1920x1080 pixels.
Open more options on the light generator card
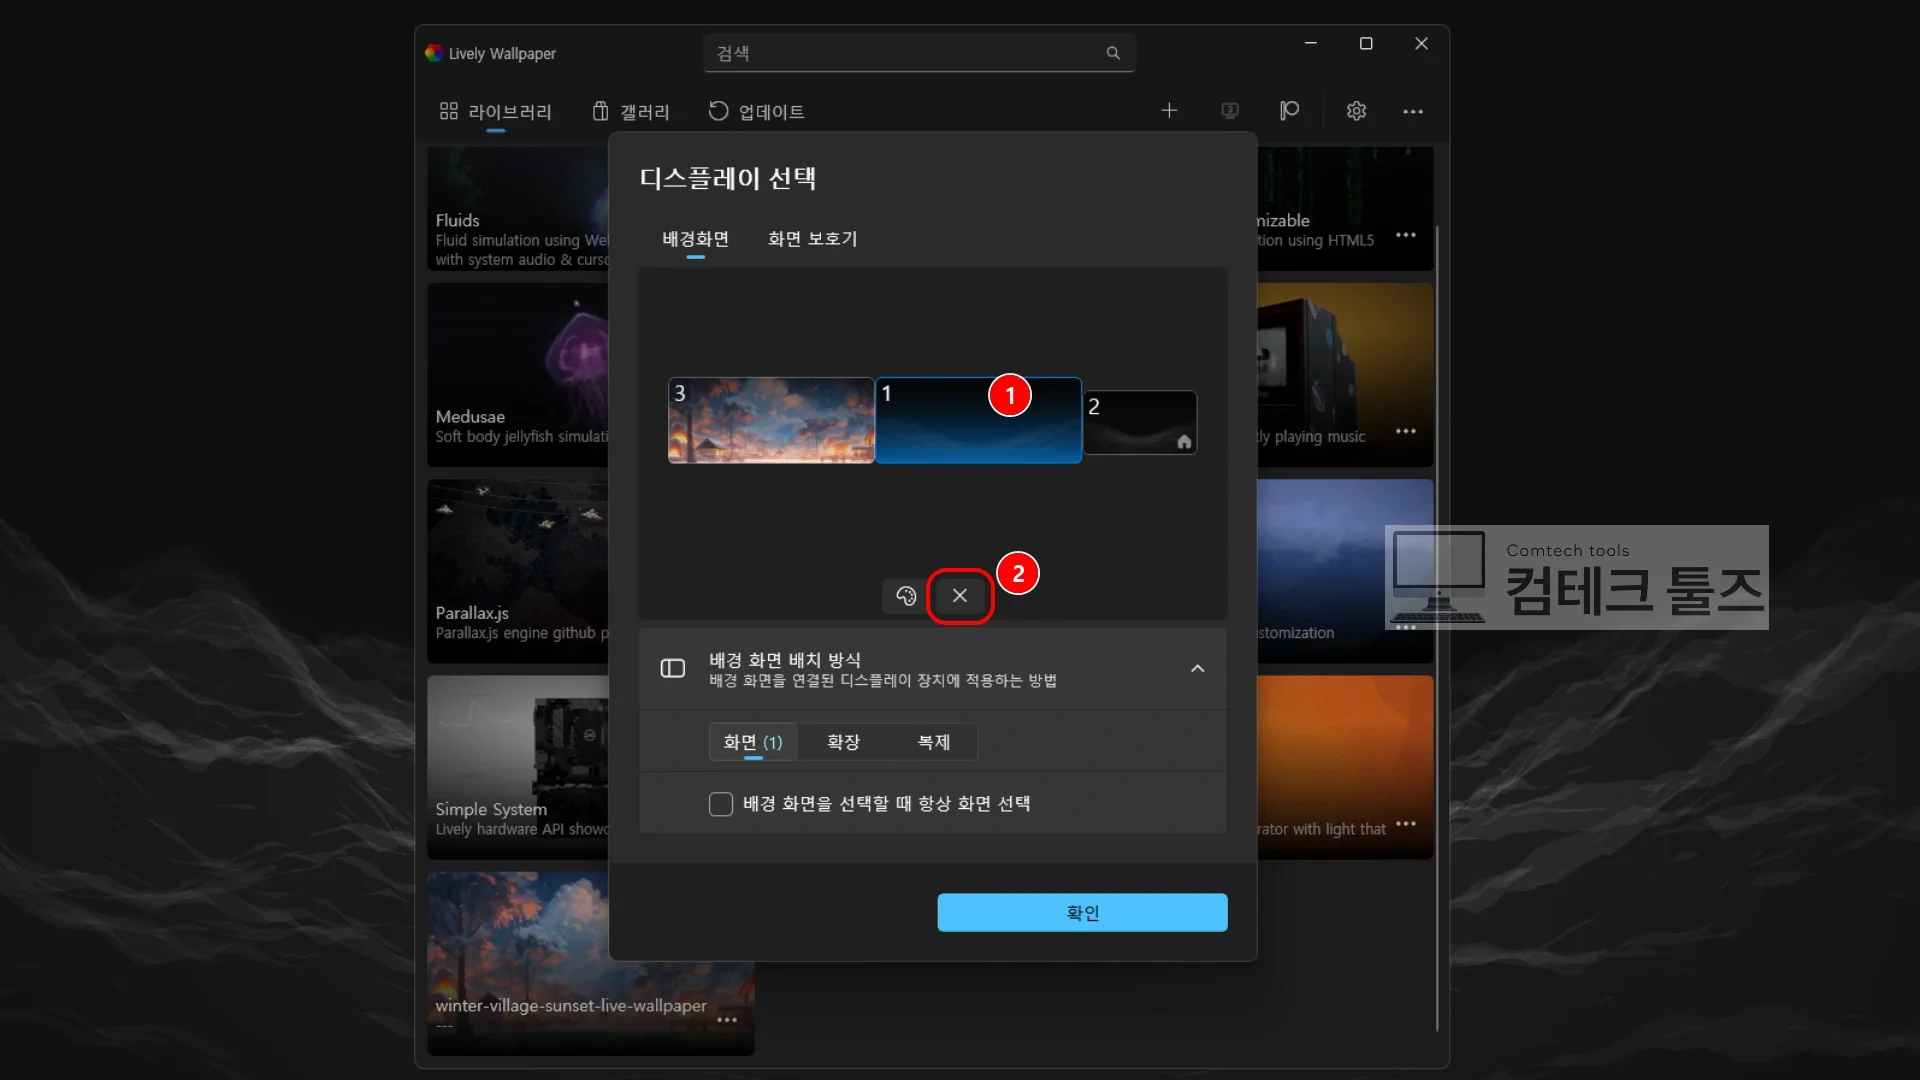pos(1406,824)
